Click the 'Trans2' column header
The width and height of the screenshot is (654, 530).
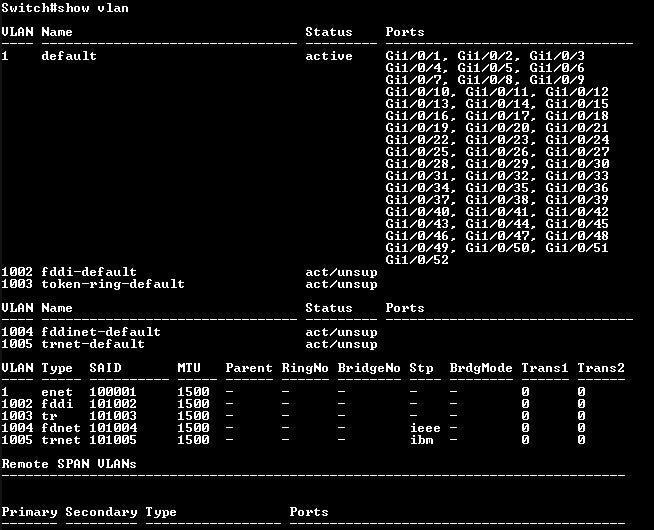tap(601, 368)
